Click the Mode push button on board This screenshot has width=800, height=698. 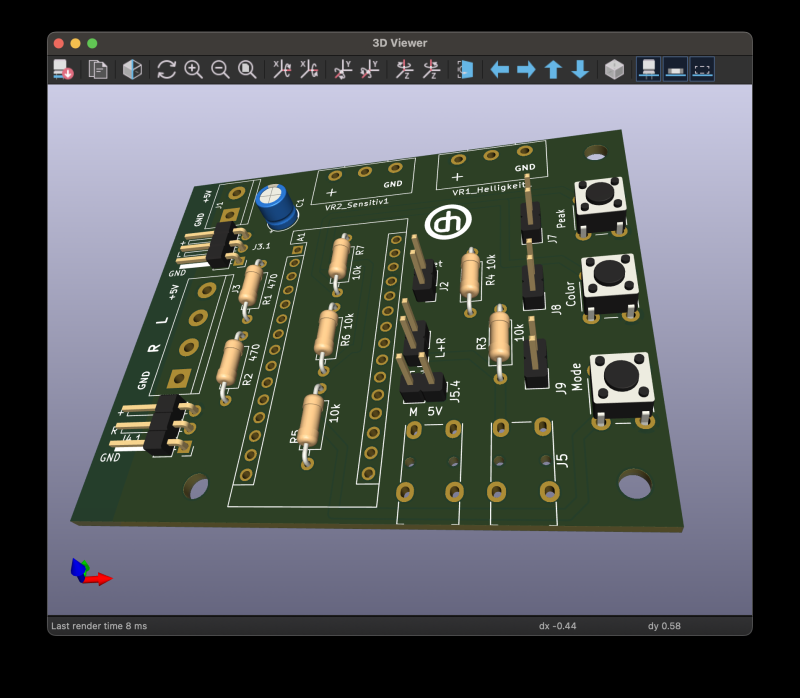[x=621, y=376]
